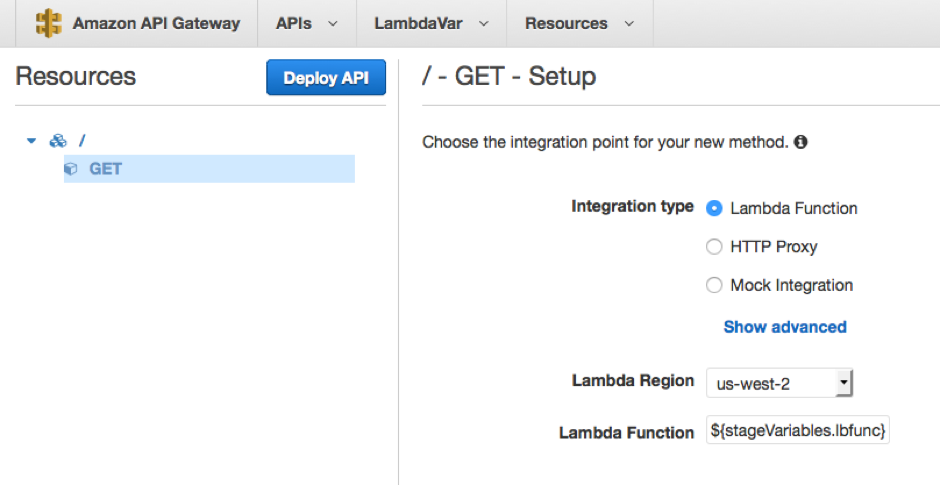
Task: Open the LambdaVar API menu
Action: pyautogui.click(x=431, y=23)
